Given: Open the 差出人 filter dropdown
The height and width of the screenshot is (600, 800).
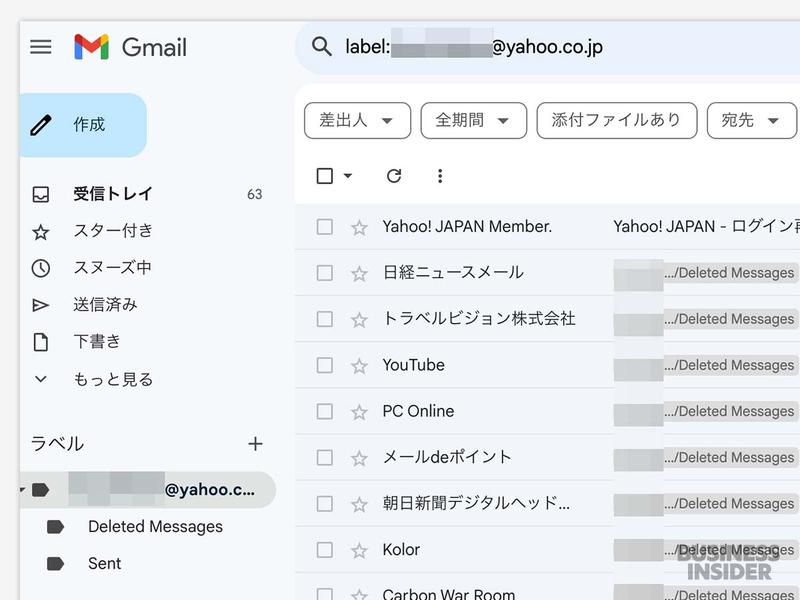Looking at the screenshot, I should [x=357, y=120].
